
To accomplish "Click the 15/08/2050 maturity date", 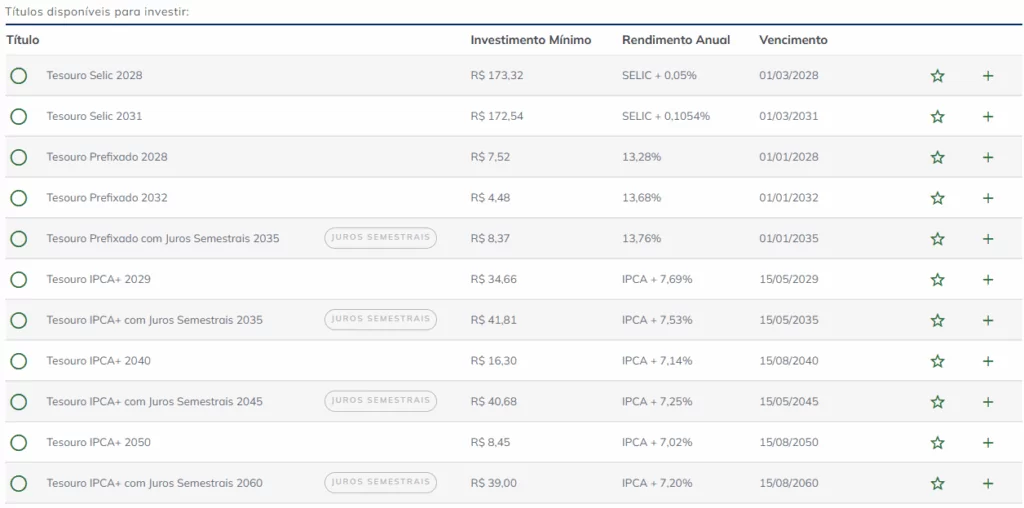I will [x=789, y=443].
